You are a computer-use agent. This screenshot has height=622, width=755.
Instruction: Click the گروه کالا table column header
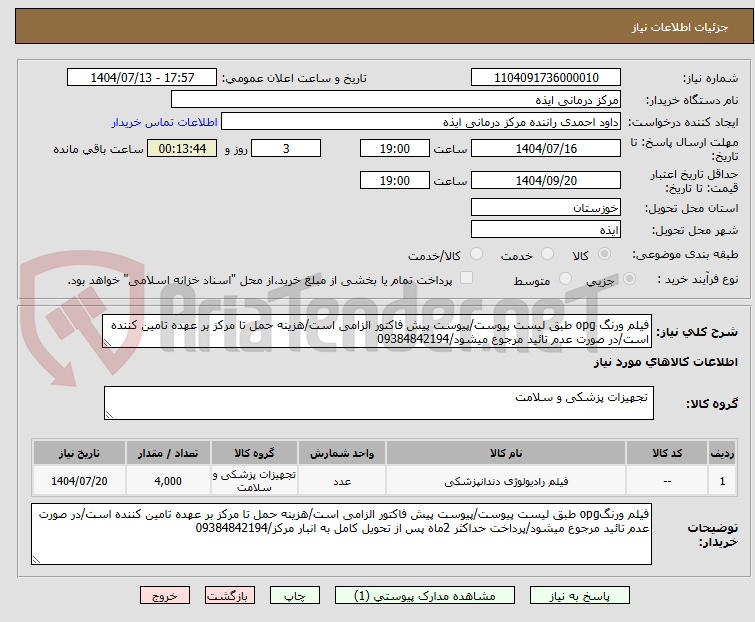click(254, 453)
